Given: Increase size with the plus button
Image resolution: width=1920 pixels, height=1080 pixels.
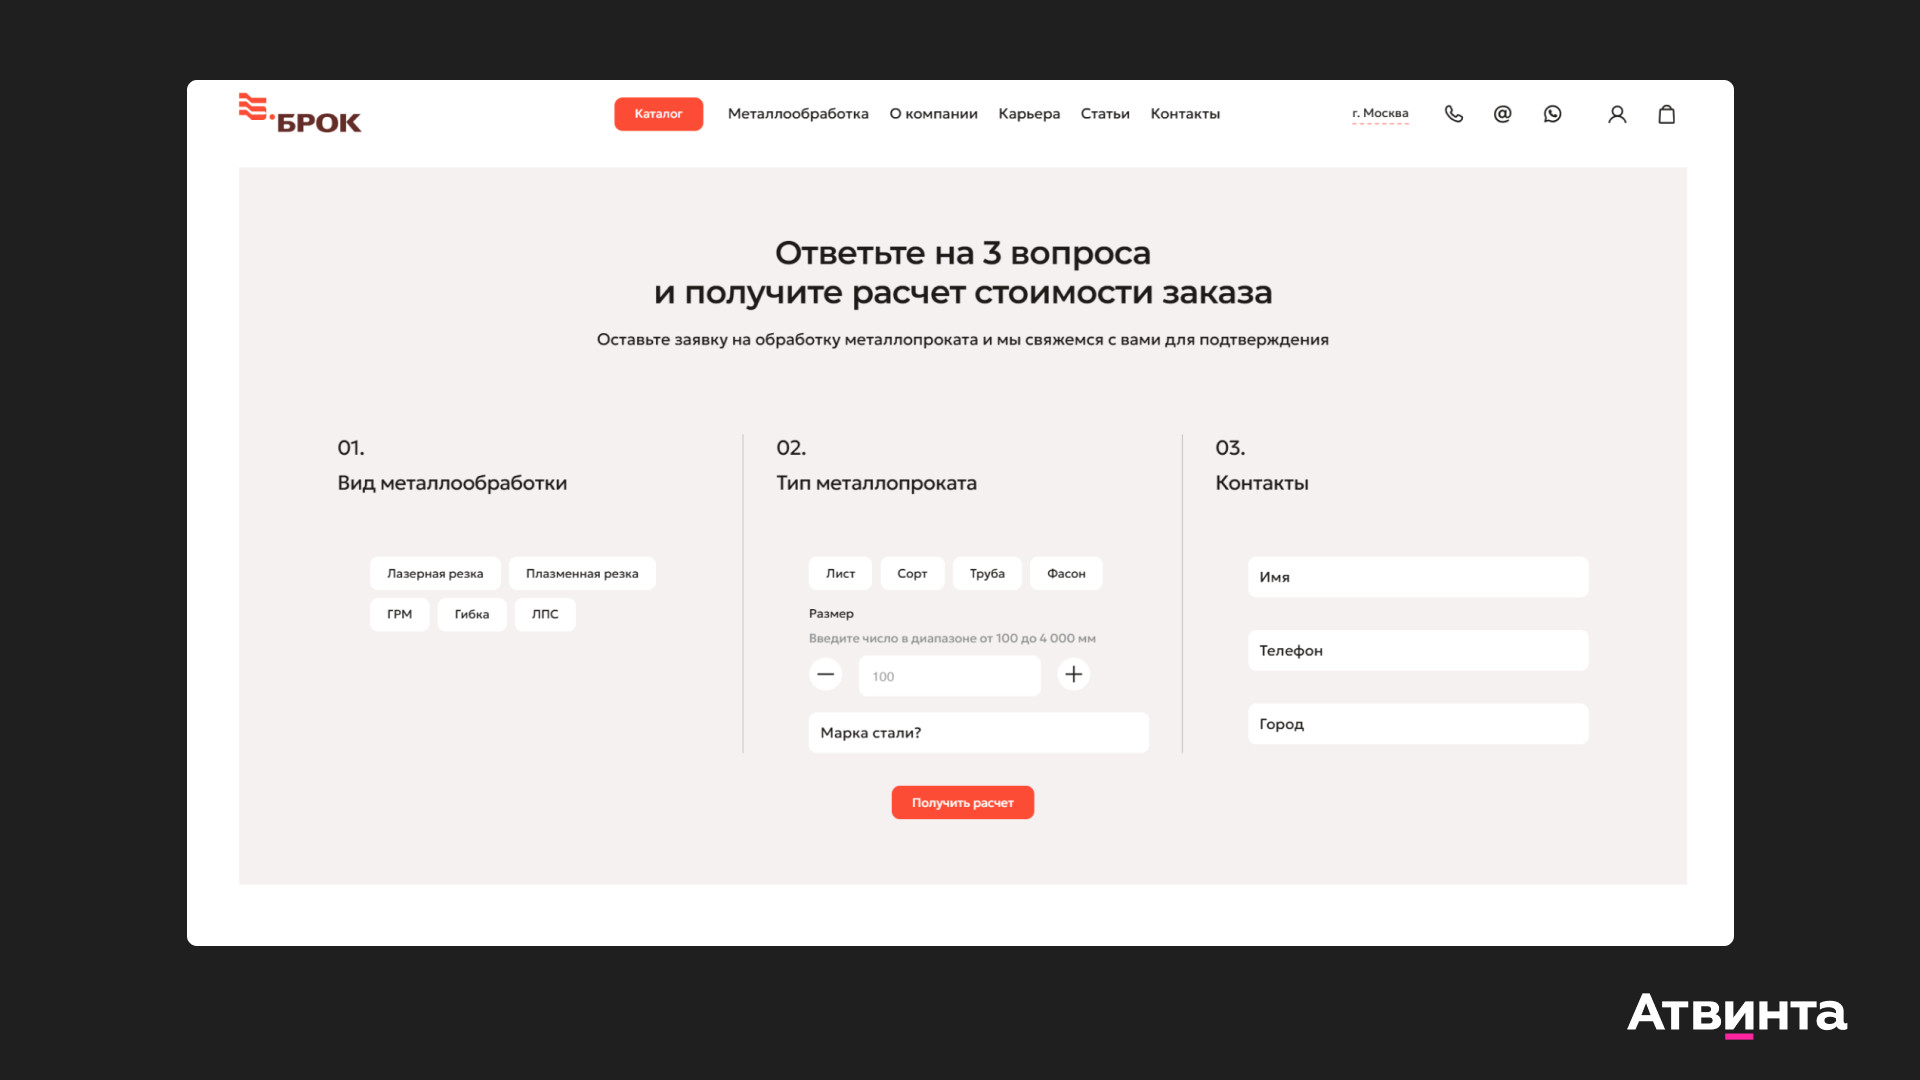Looking at the screenshot, I should (1073, 674).
